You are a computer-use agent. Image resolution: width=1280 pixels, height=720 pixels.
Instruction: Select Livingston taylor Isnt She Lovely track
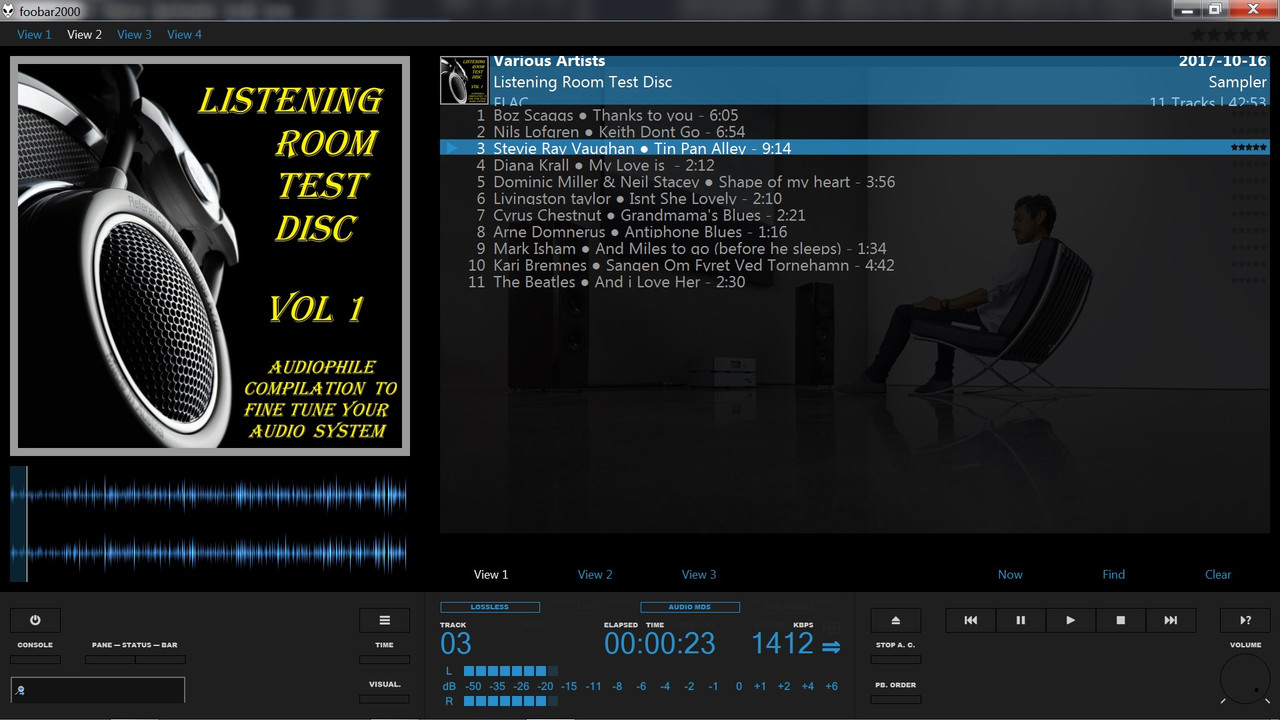pos(855,198)
